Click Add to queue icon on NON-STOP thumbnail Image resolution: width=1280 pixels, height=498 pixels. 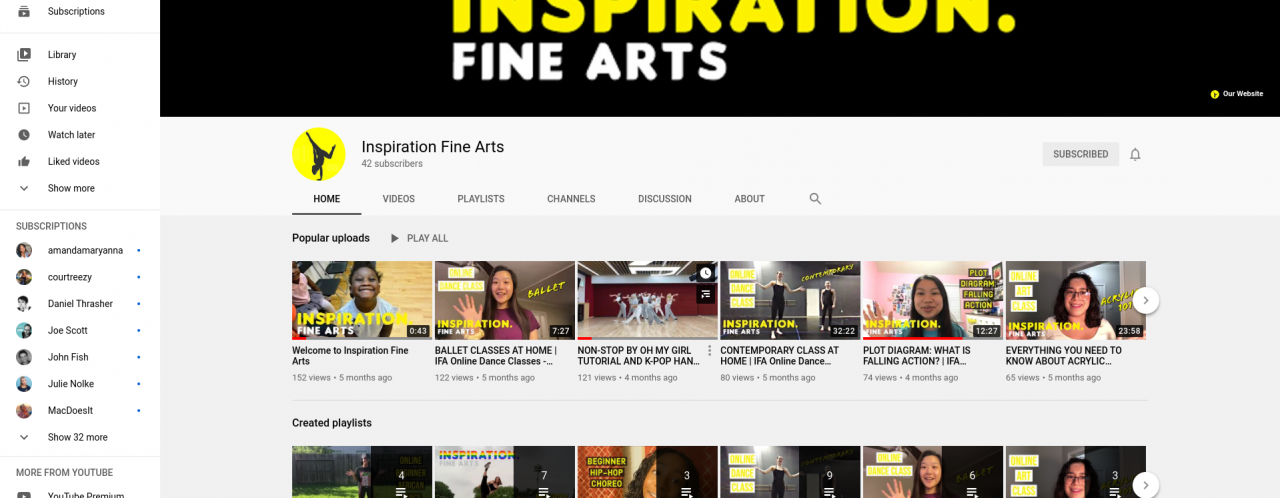click(705, 294)
